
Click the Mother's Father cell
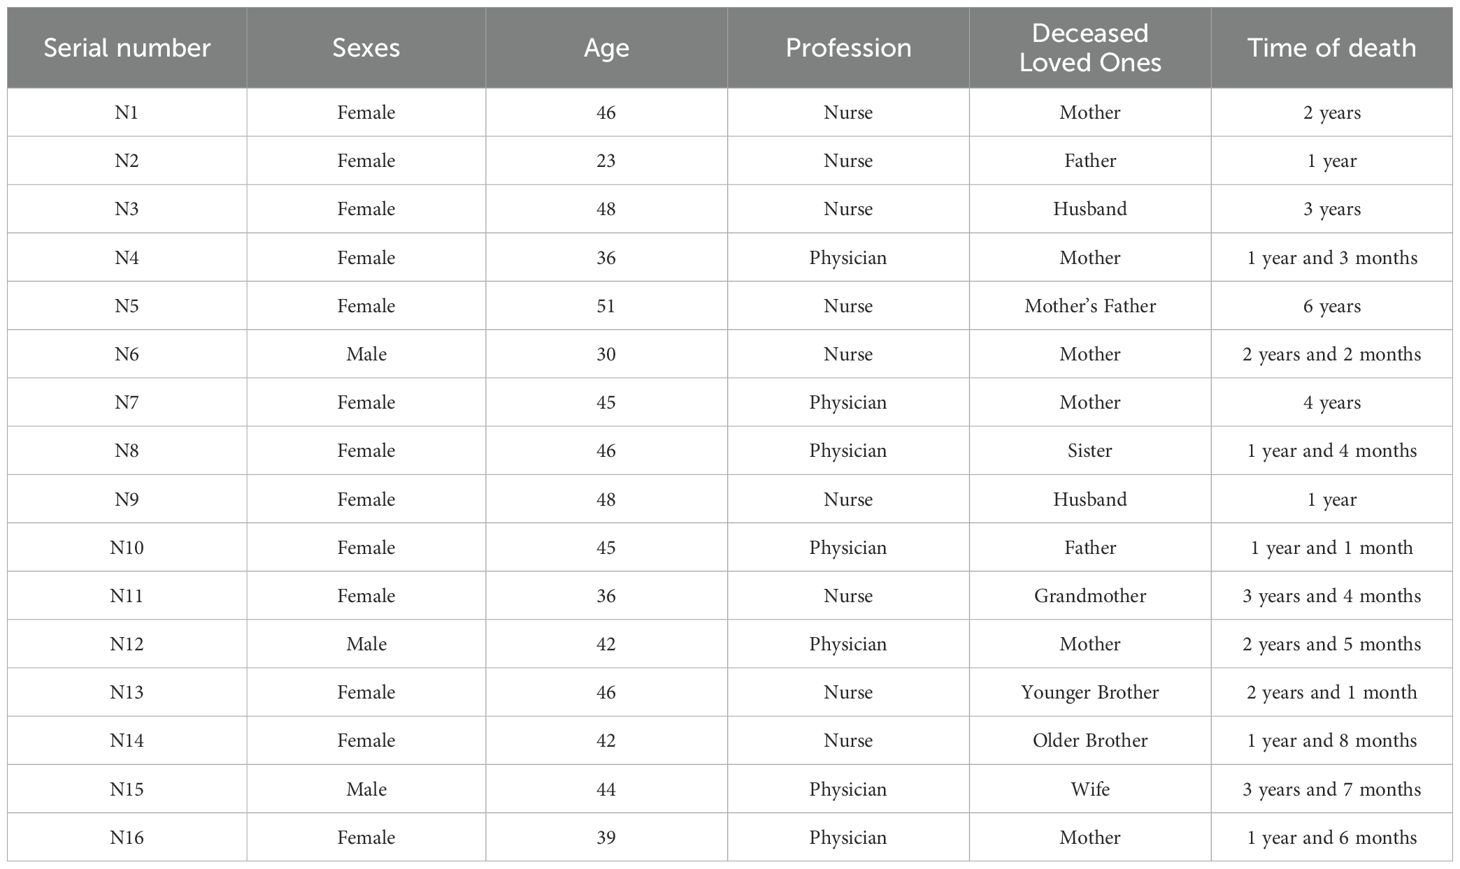(1090, 306)
